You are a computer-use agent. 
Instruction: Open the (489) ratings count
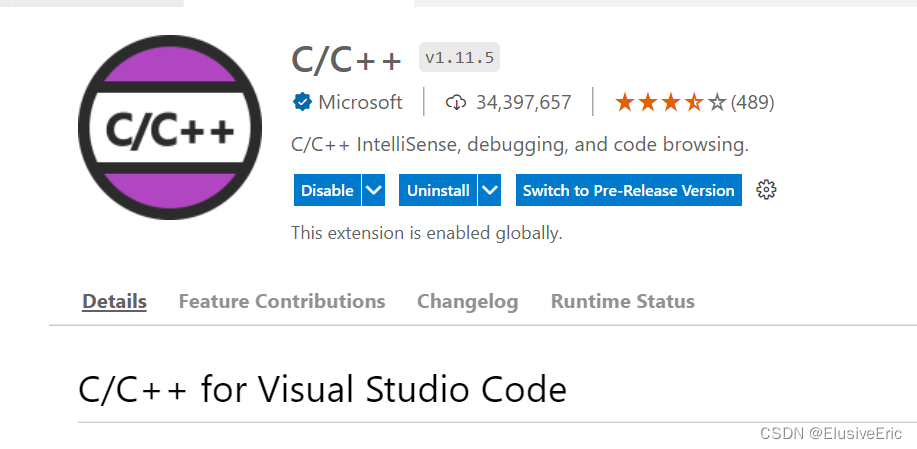point(753,103)
